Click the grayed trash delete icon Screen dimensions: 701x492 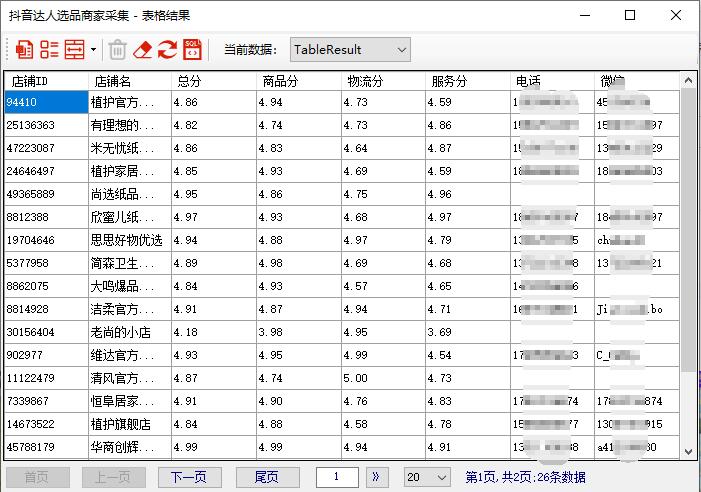click(117, 49)
